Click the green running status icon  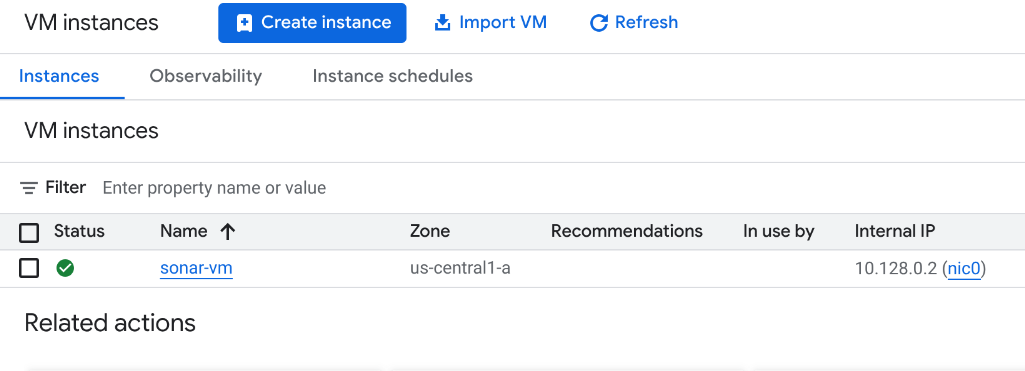coord(65,268)
